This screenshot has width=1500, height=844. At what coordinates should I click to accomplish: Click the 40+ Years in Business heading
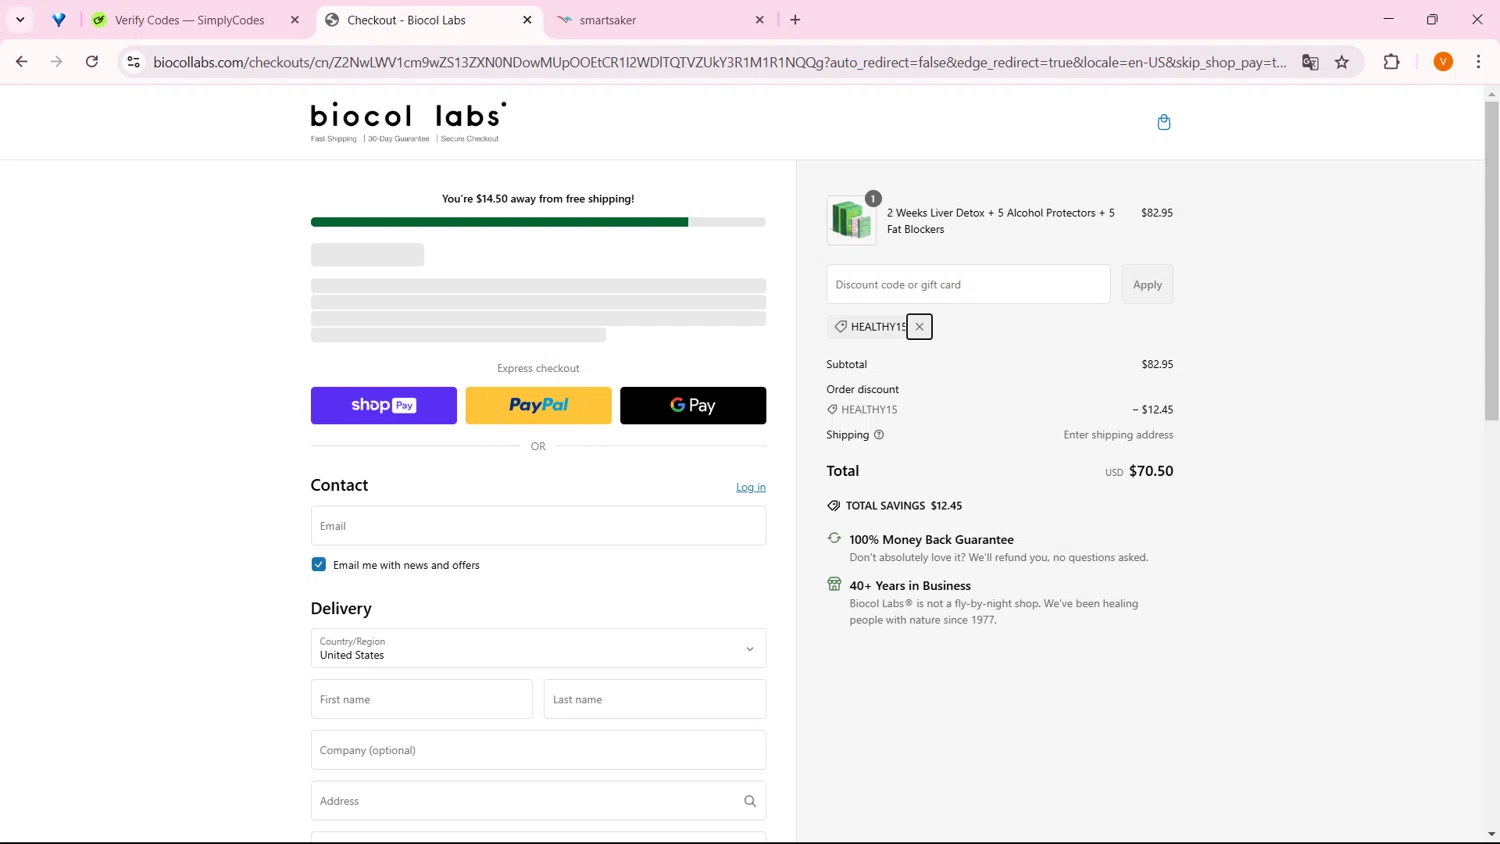point(910,586)
